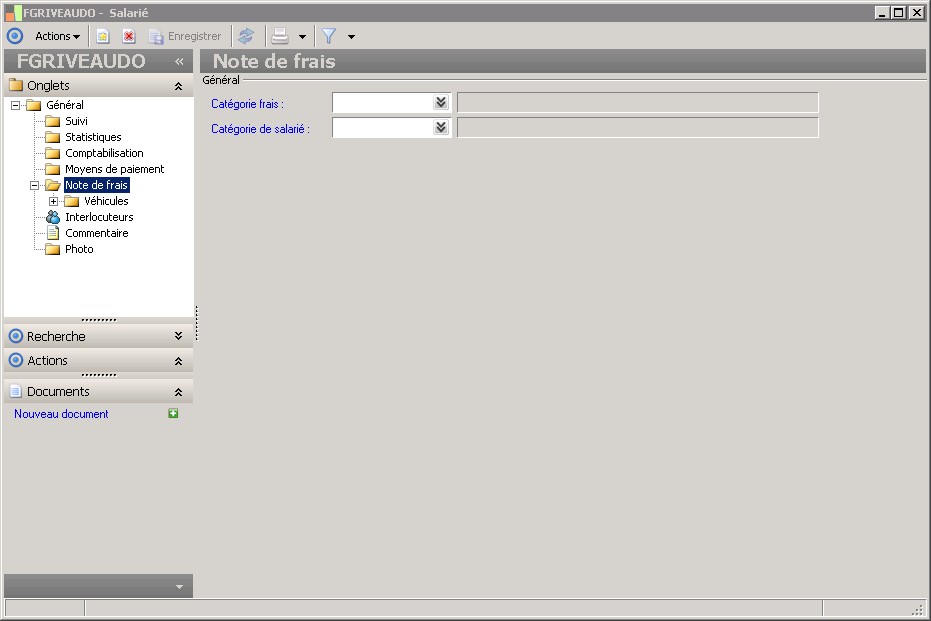Click the read-only Catégorie frais description box

pyautogui.click(x=638, y=103)
